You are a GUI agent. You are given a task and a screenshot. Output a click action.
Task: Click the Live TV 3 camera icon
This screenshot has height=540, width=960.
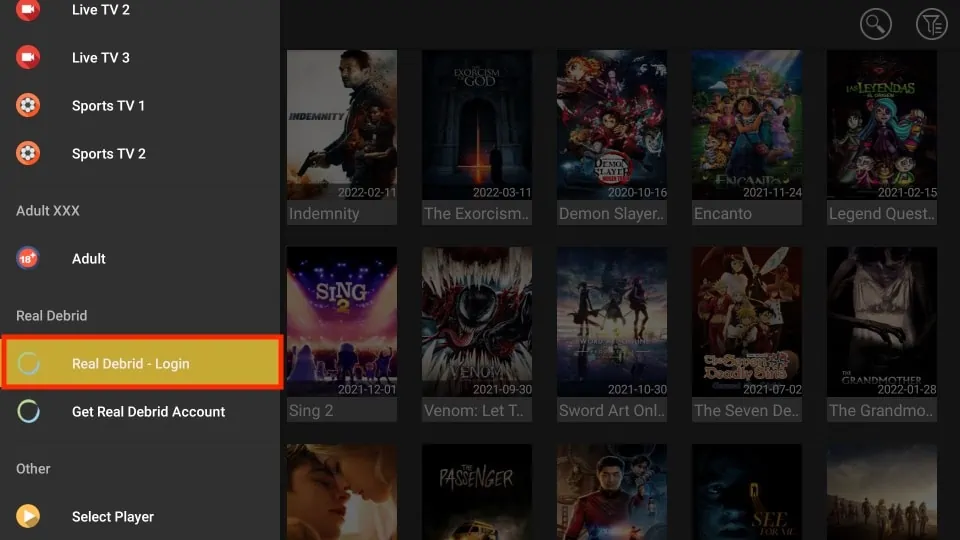[28, 58]
